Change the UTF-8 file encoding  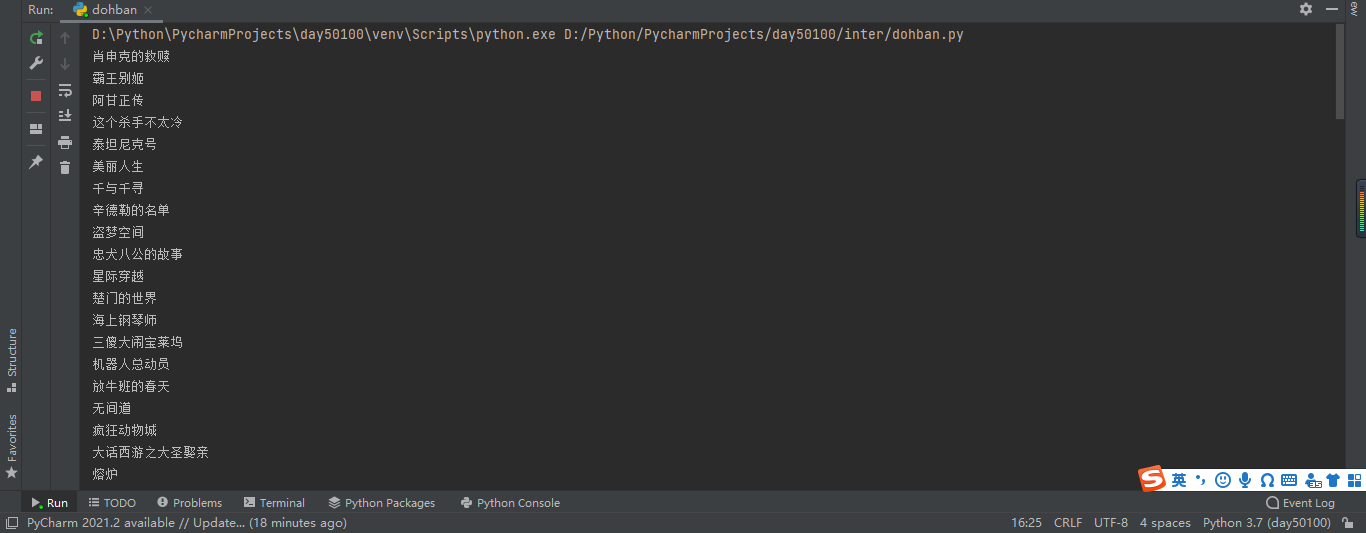tap(1111, 523)
